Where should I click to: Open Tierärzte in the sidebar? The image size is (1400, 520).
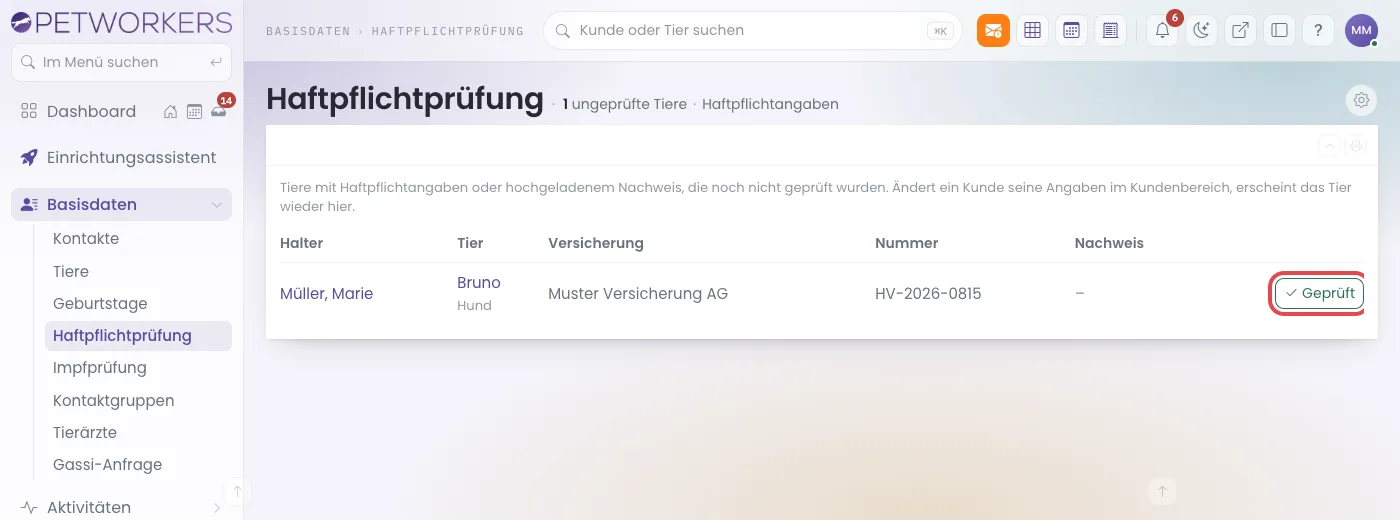(85, 432)
